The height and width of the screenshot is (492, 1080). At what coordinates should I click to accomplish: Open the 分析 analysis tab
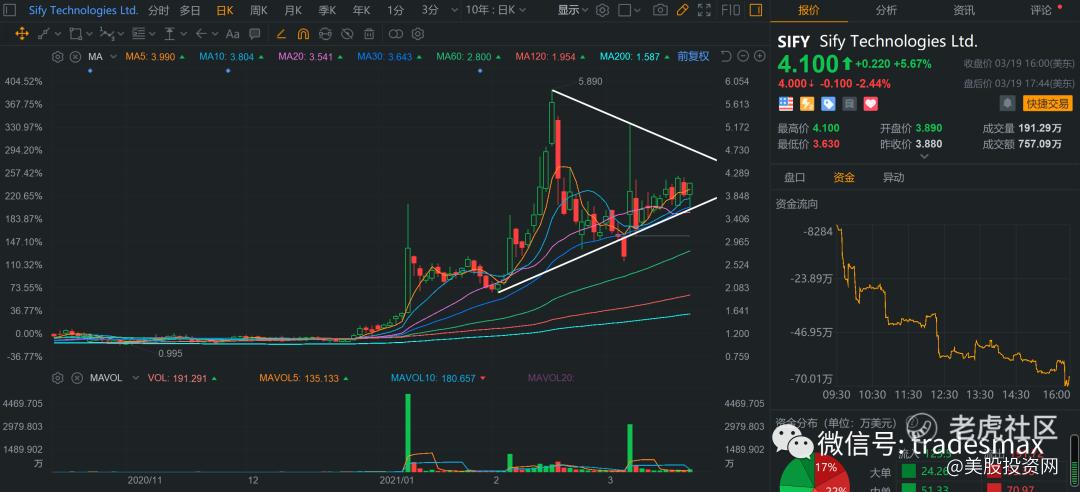pyautogui.click(x=886, y=10)
